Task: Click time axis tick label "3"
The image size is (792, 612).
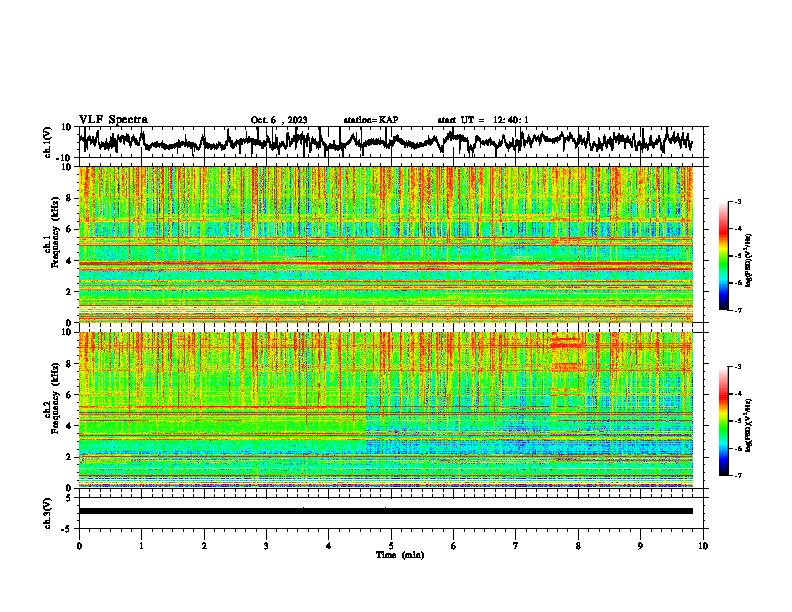Action: click(266, 546)
